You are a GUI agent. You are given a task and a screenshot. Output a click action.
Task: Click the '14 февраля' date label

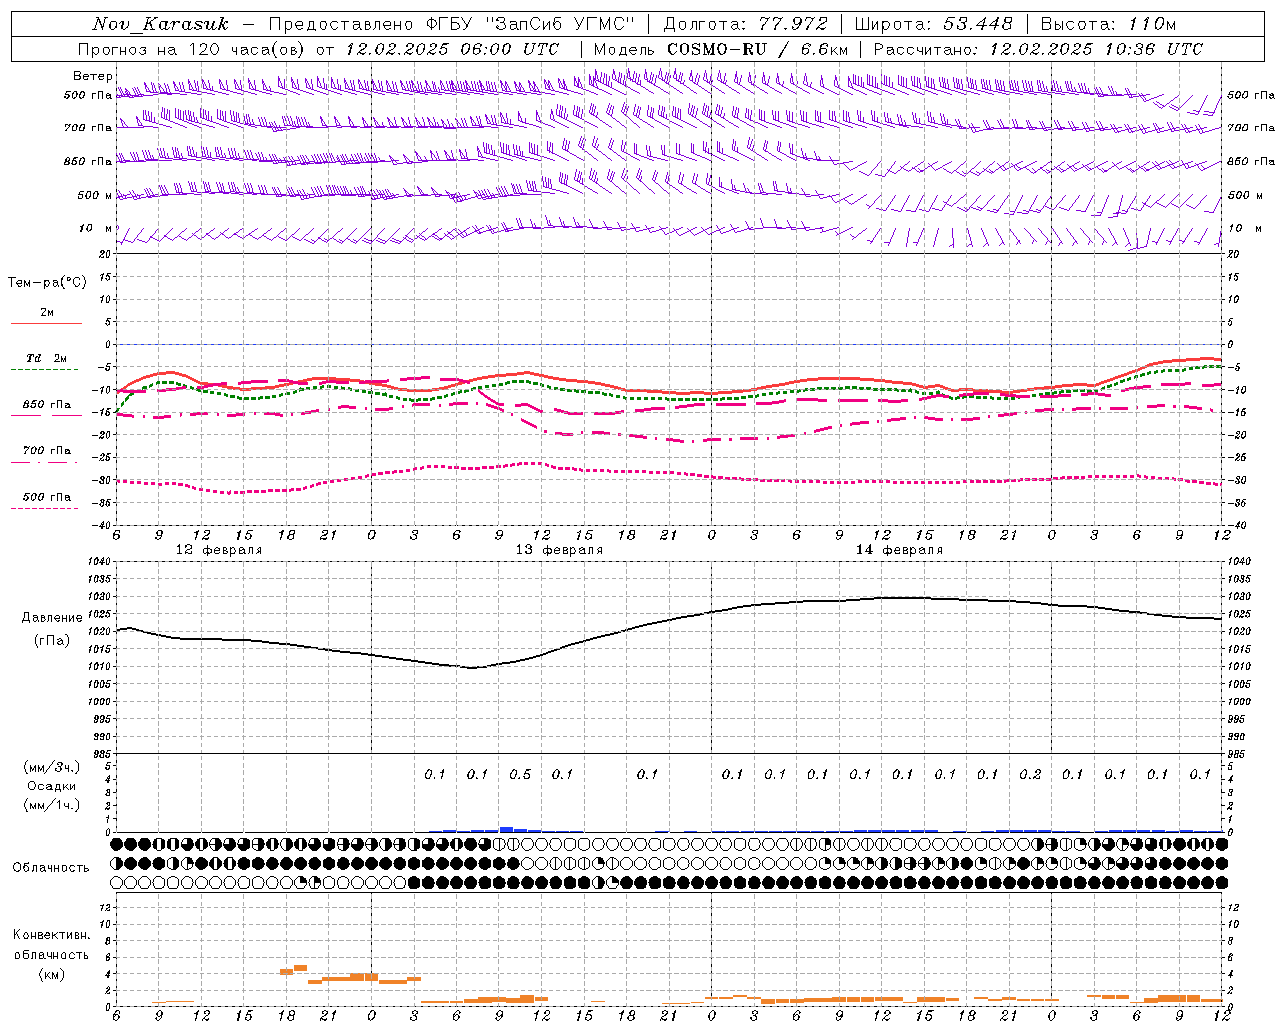[899, 550]
